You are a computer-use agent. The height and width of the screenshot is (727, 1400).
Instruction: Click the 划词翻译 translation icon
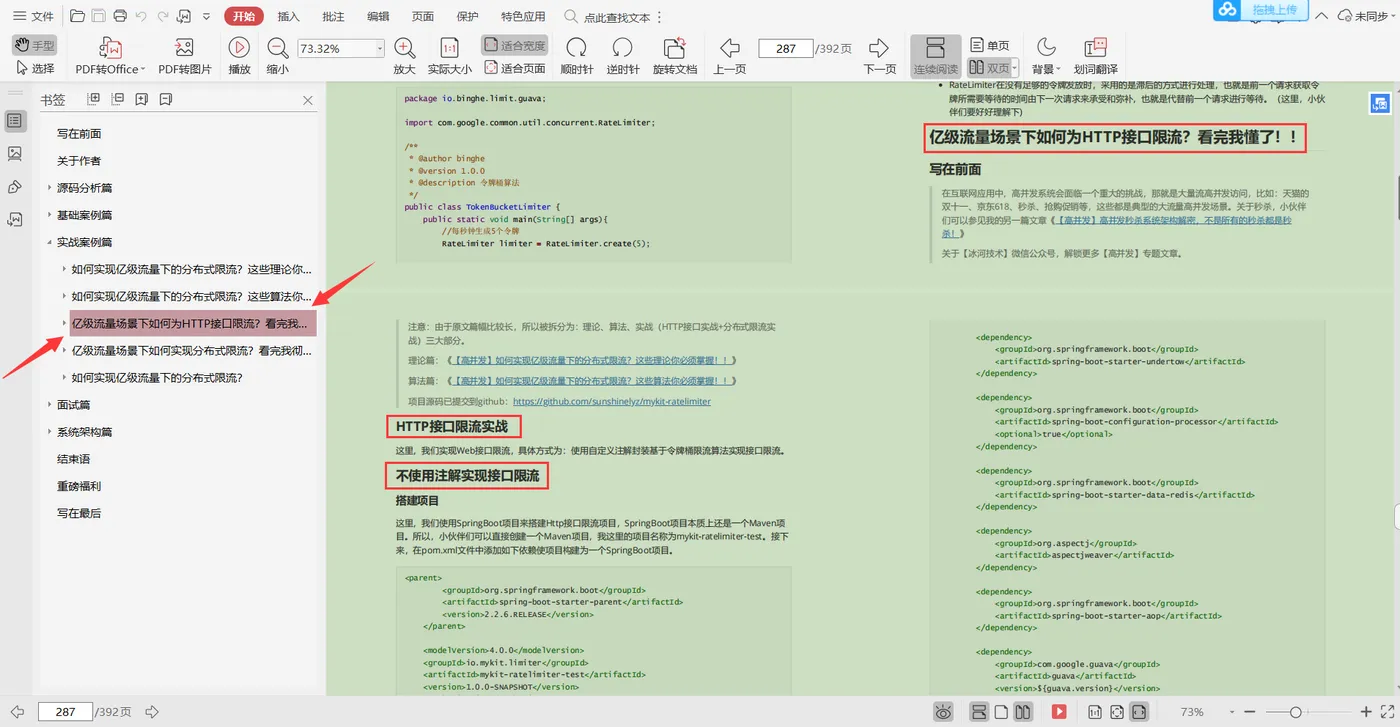1095,48
